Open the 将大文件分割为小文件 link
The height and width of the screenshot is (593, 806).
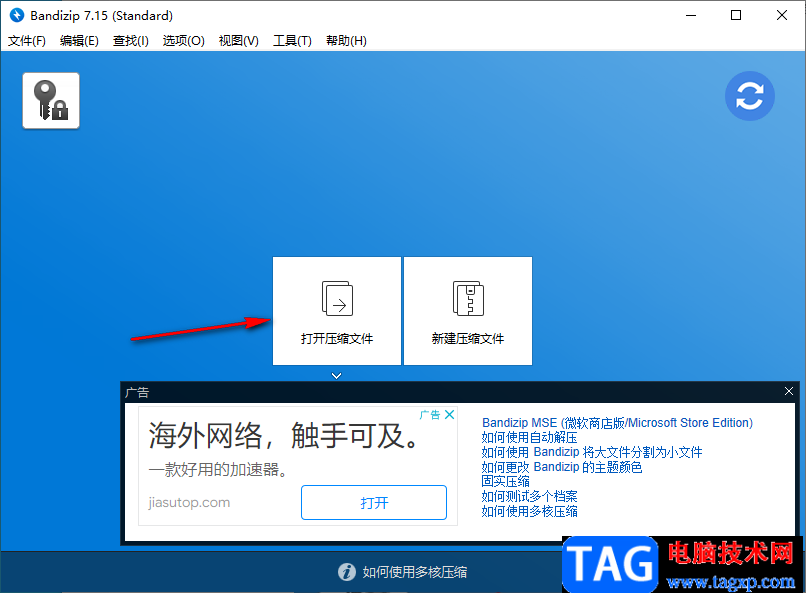pos(592,452)
